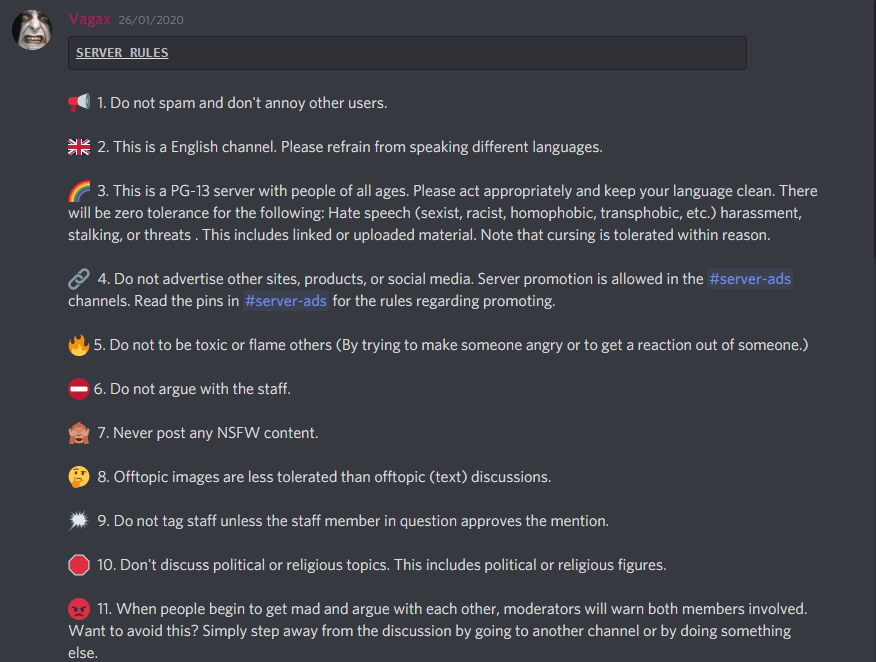Open the first #server-ads channel mention

point(750,279)
